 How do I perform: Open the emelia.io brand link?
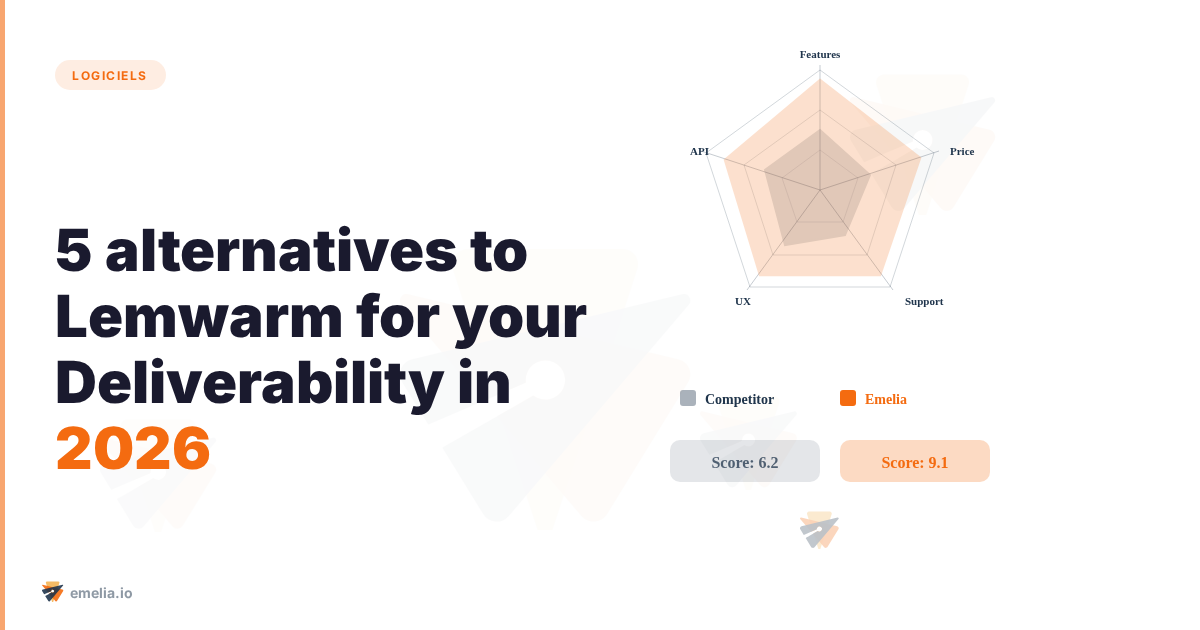coord(101,593)
